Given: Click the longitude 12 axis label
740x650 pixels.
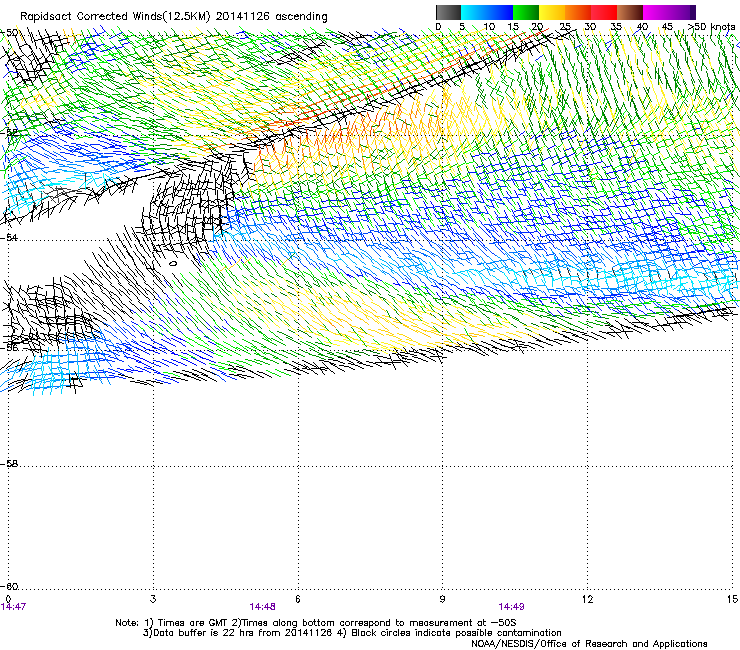Looking at the screenshot, I should (587, 599).
